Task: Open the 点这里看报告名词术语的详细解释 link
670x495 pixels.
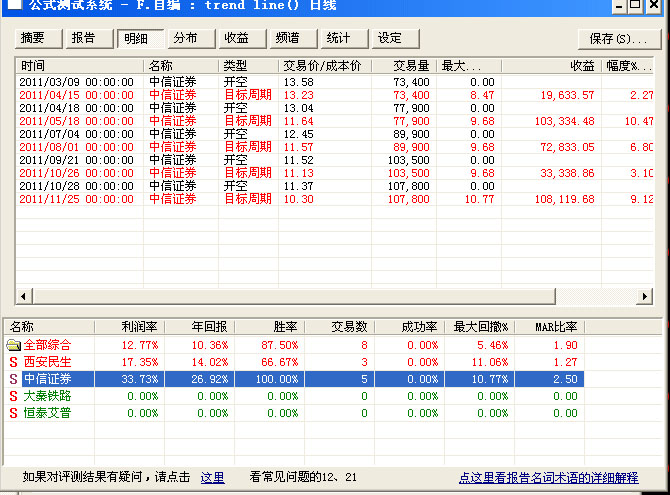Action: pyautogui.click(x=549, y=477)
